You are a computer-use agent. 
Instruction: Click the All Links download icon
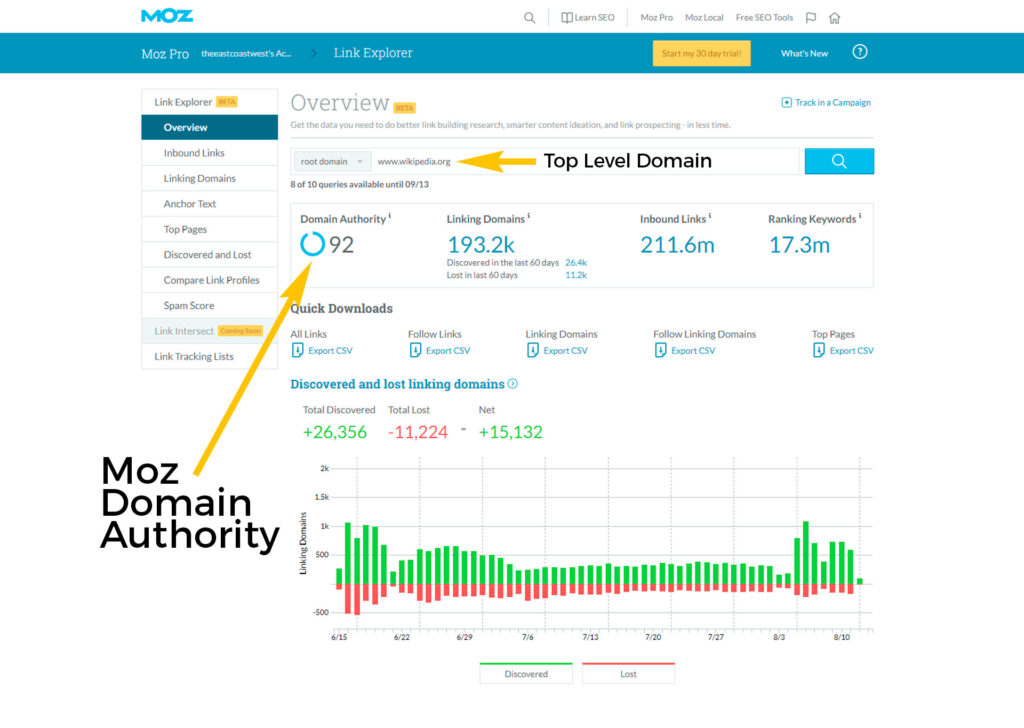[x=298, y=351]
